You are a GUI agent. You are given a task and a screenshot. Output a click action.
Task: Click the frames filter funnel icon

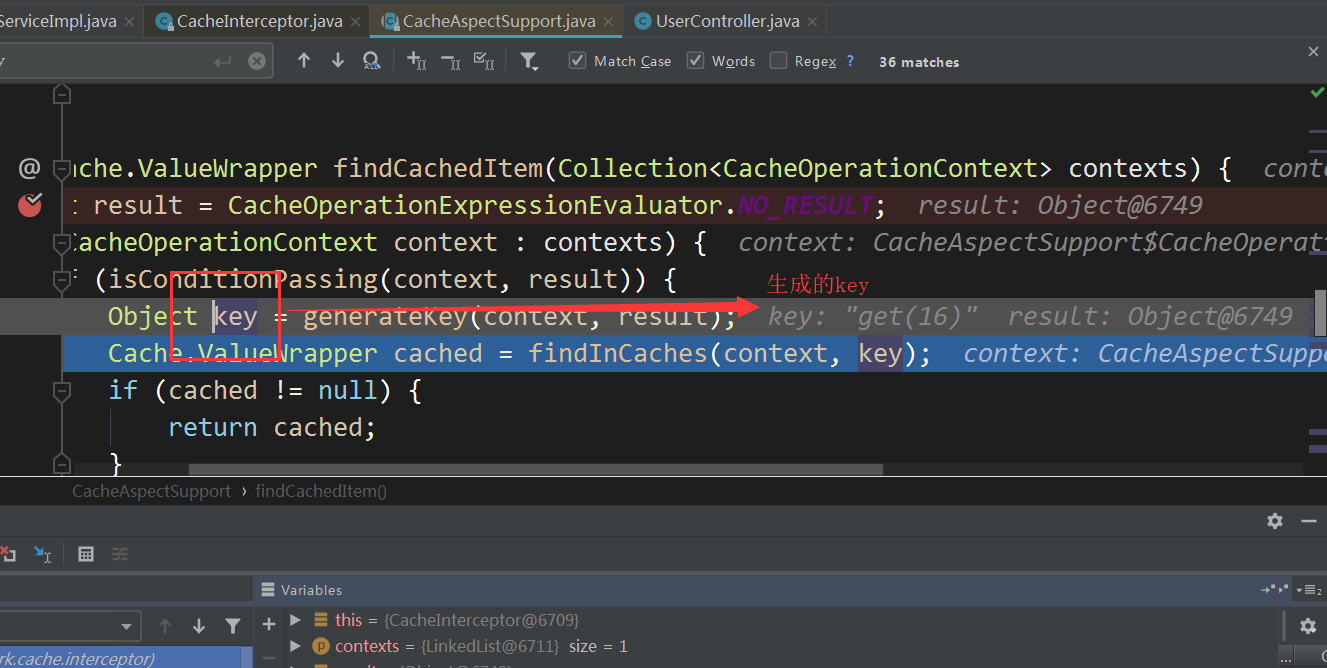click(233, 626)
